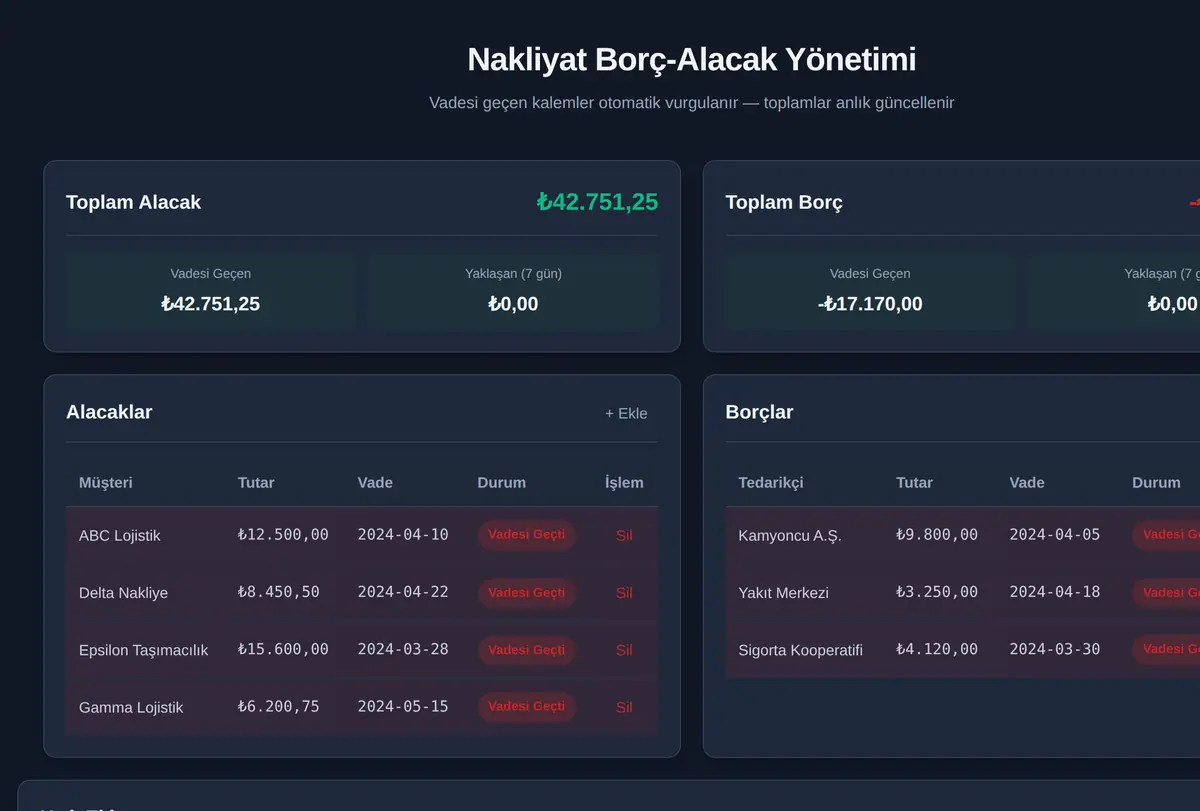1200x811 pixels.
Task: Delete the Delta Nakliye row with Sil
Action: tap(624, 592)
